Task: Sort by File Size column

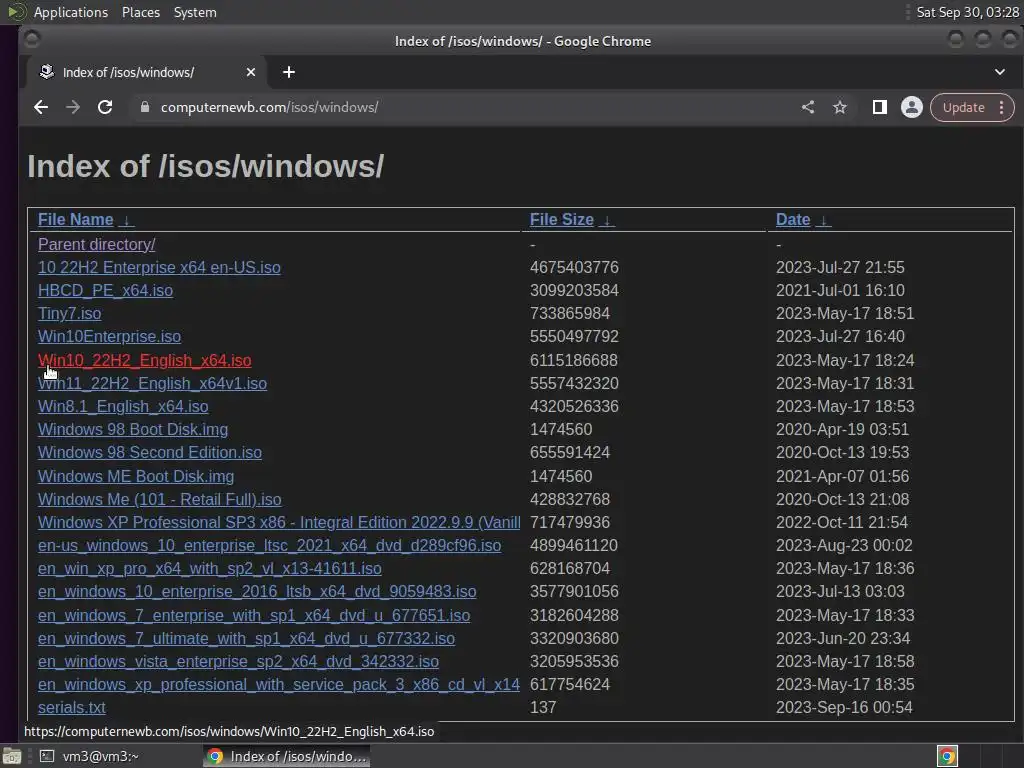Action: click(x=562, y=219)
